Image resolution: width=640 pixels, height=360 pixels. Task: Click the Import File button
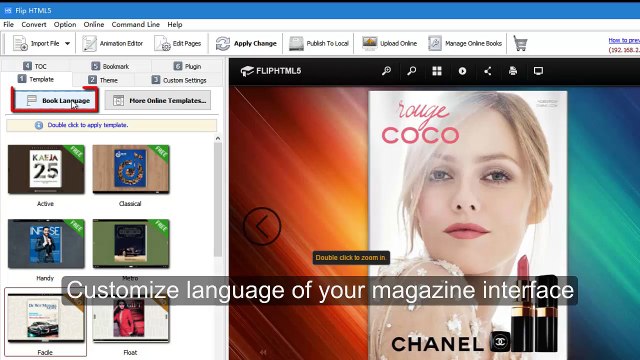click(36, 43)
